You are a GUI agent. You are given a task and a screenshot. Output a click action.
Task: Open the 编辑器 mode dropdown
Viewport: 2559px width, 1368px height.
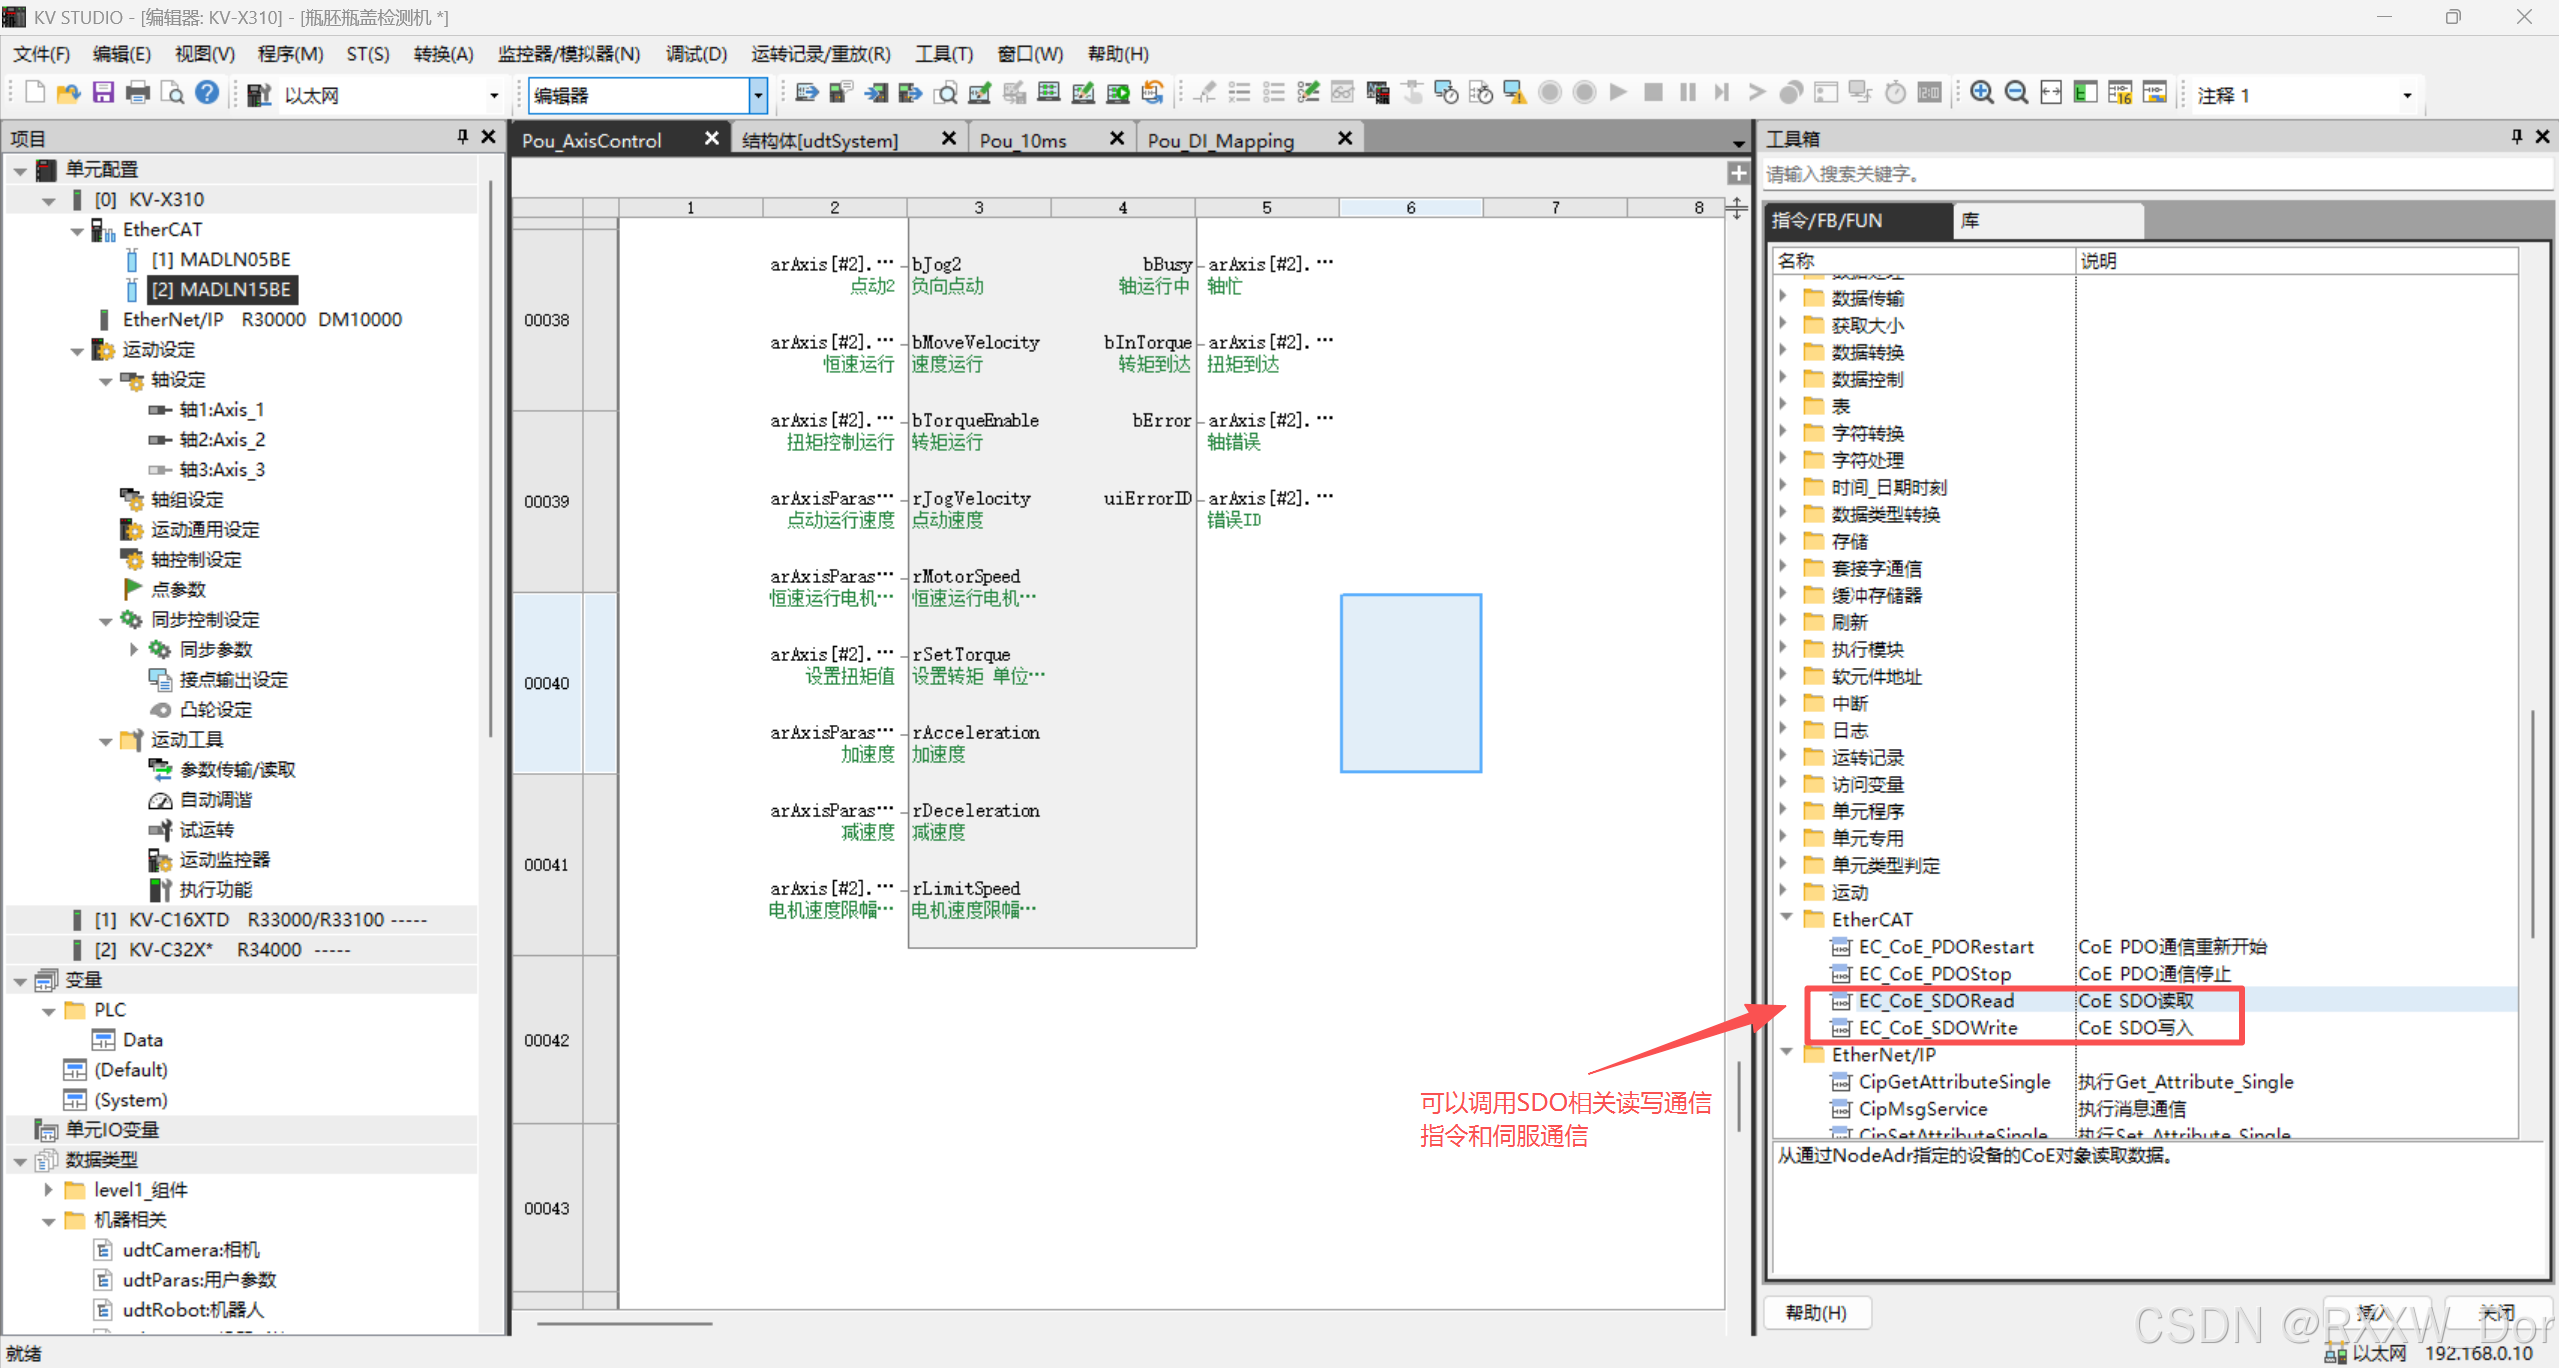[758, 95]
